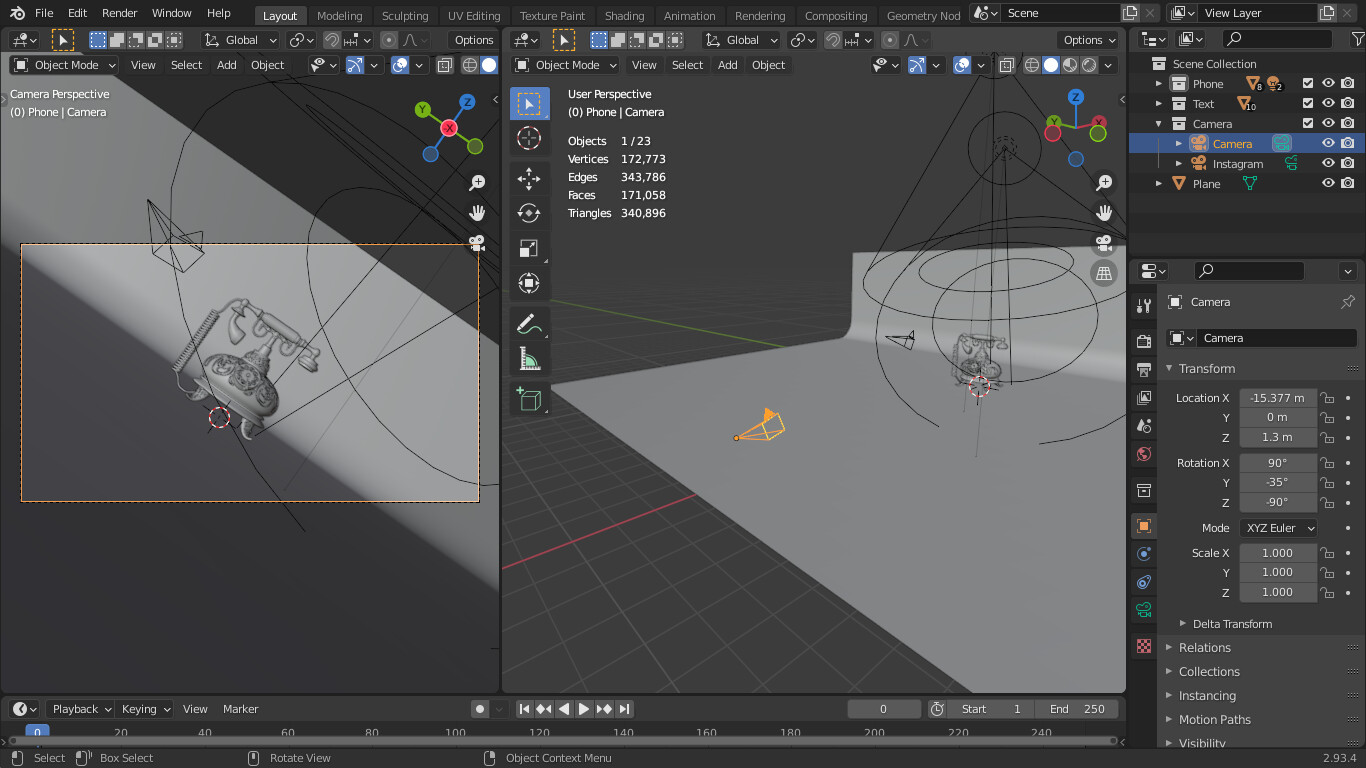Select the Scale tool in toolbar
1366x768 pixels.
pyautogui.click(x=529, y=249)
